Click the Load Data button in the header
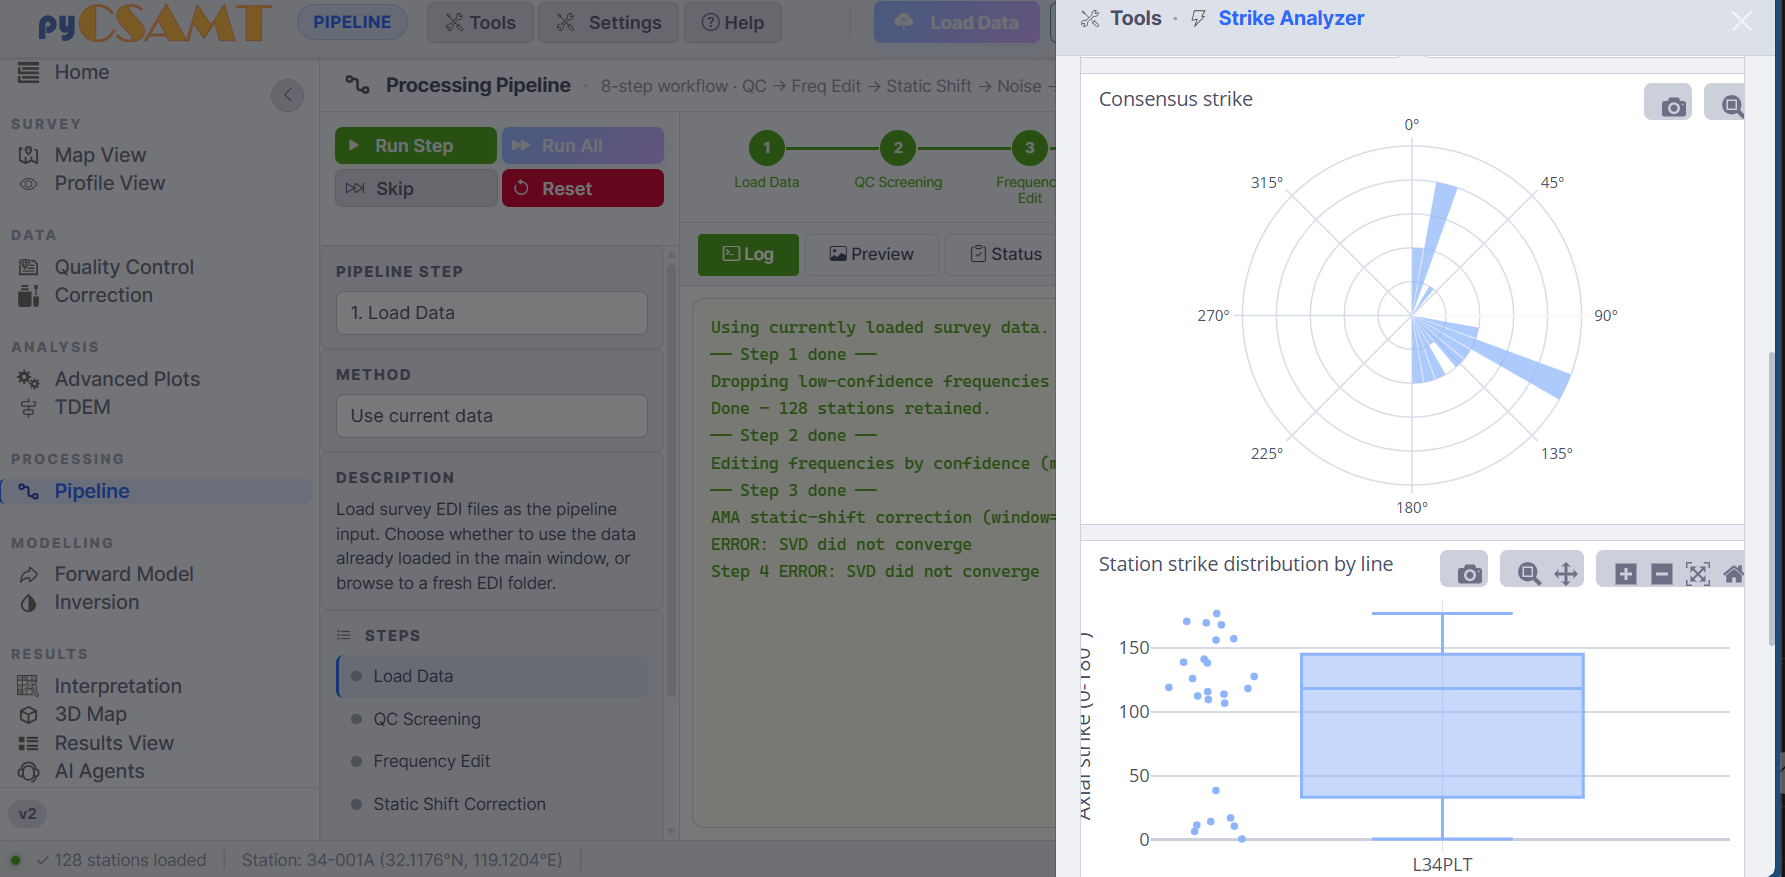This screenshot has width=1785, height=877. (x=957, y=22)
